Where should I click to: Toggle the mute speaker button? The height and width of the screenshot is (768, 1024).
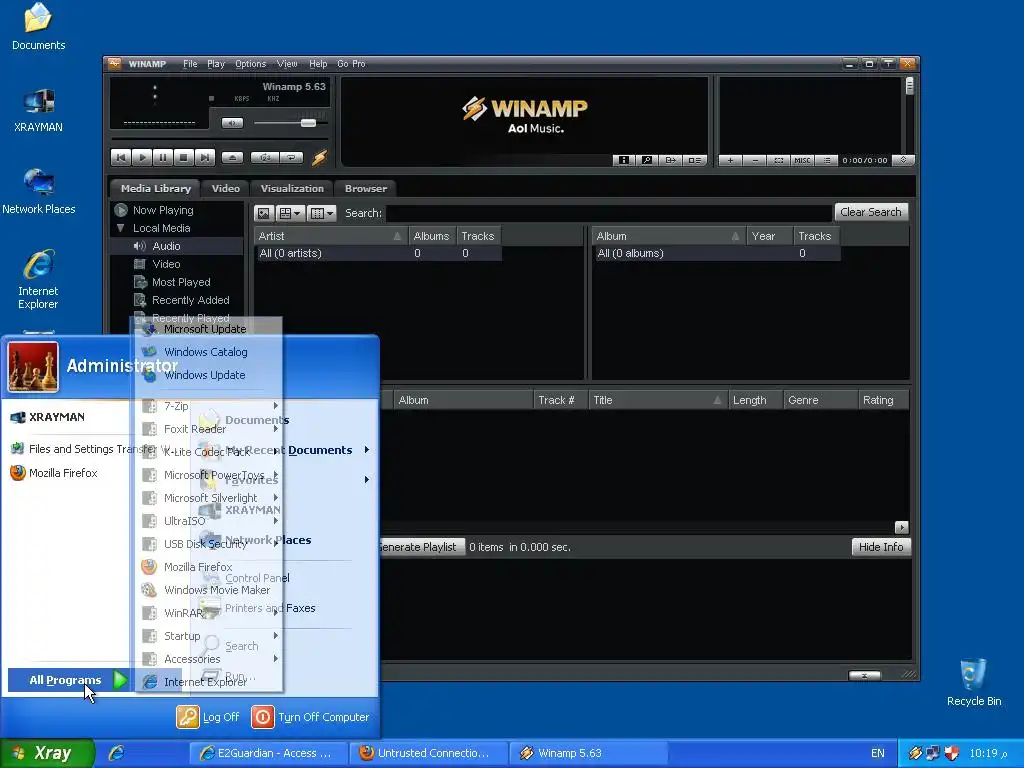[x=232, y=123]
